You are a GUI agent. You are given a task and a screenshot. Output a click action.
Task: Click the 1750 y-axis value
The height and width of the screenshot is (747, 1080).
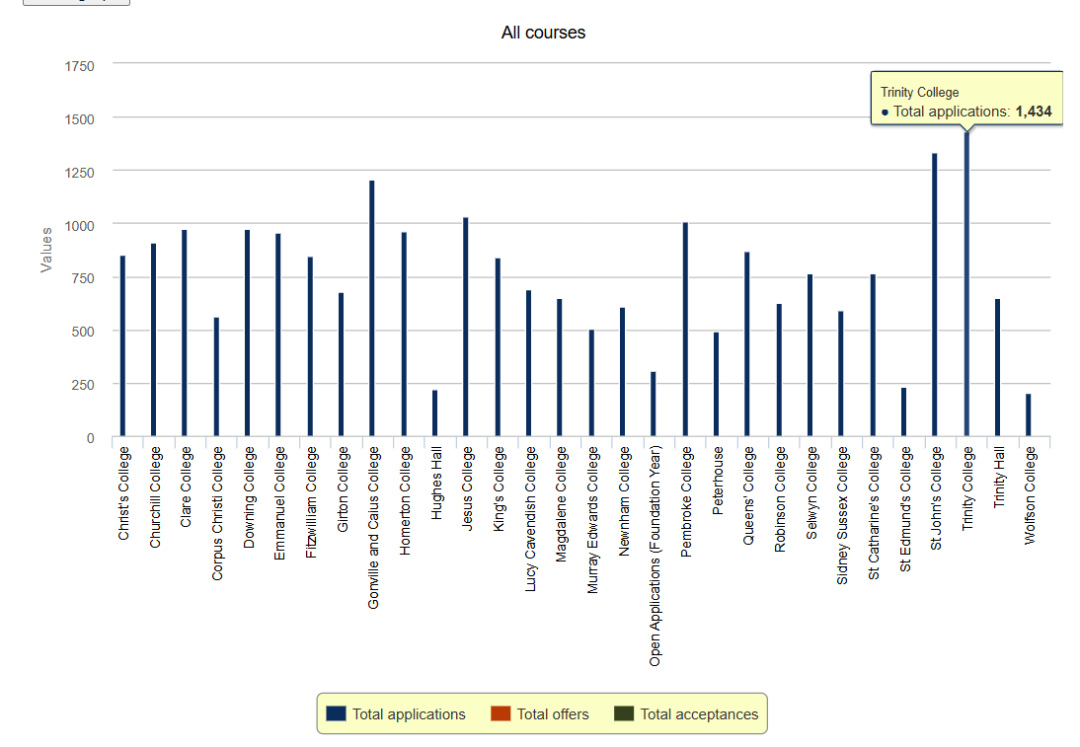[79, 66]
